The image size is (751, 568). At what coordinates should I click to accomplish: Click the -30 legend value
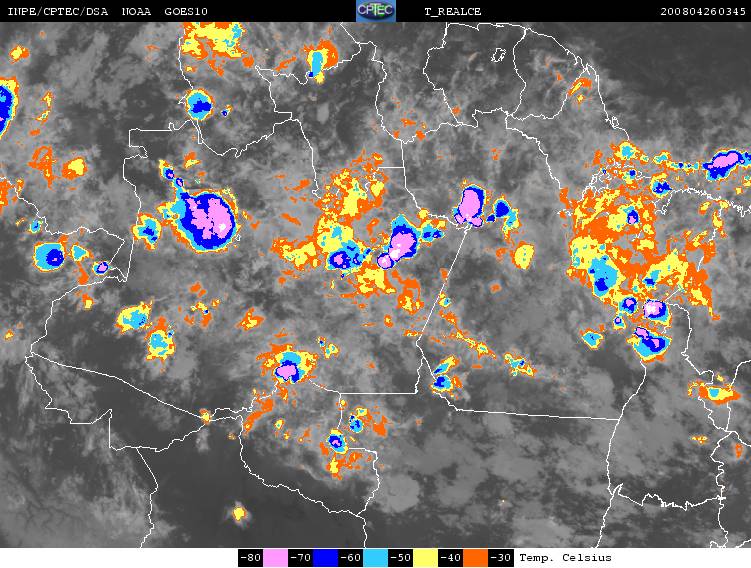[x=501, y=558]
